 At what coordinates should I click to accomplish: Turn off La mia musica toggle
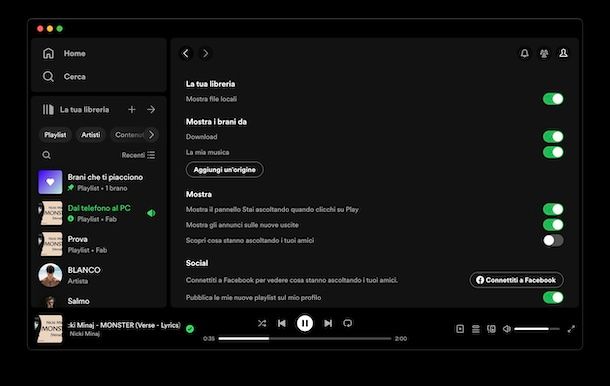(x=553, y=152)
